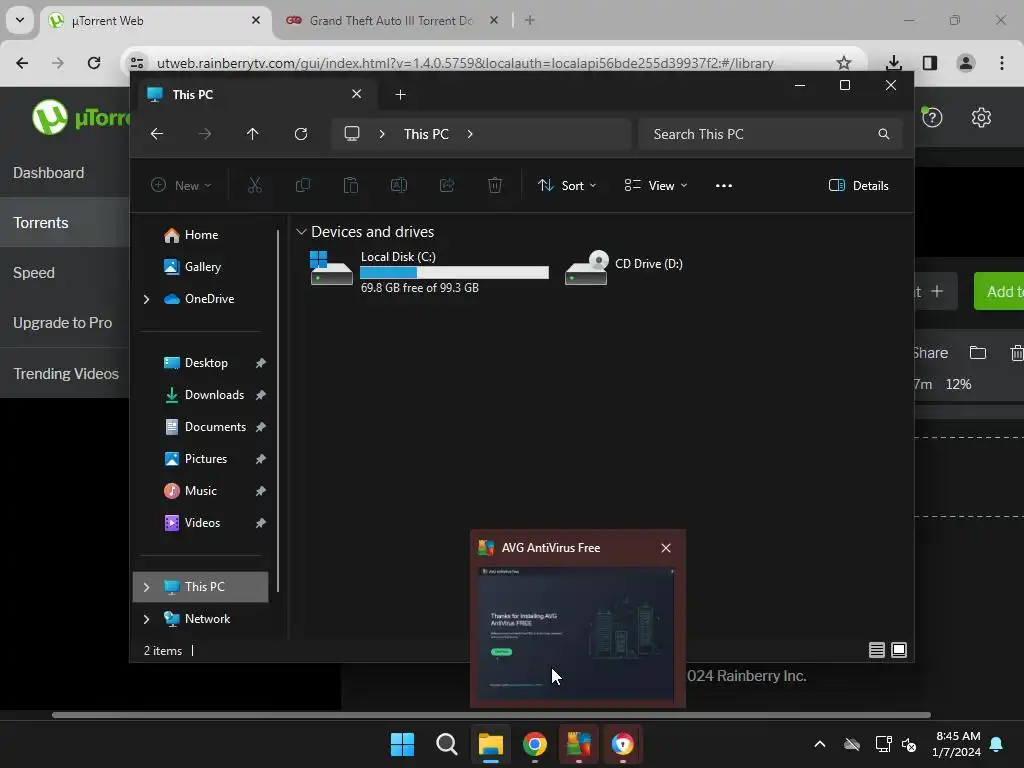Open the See more ellipsis menu

click(x=724, y=185)
